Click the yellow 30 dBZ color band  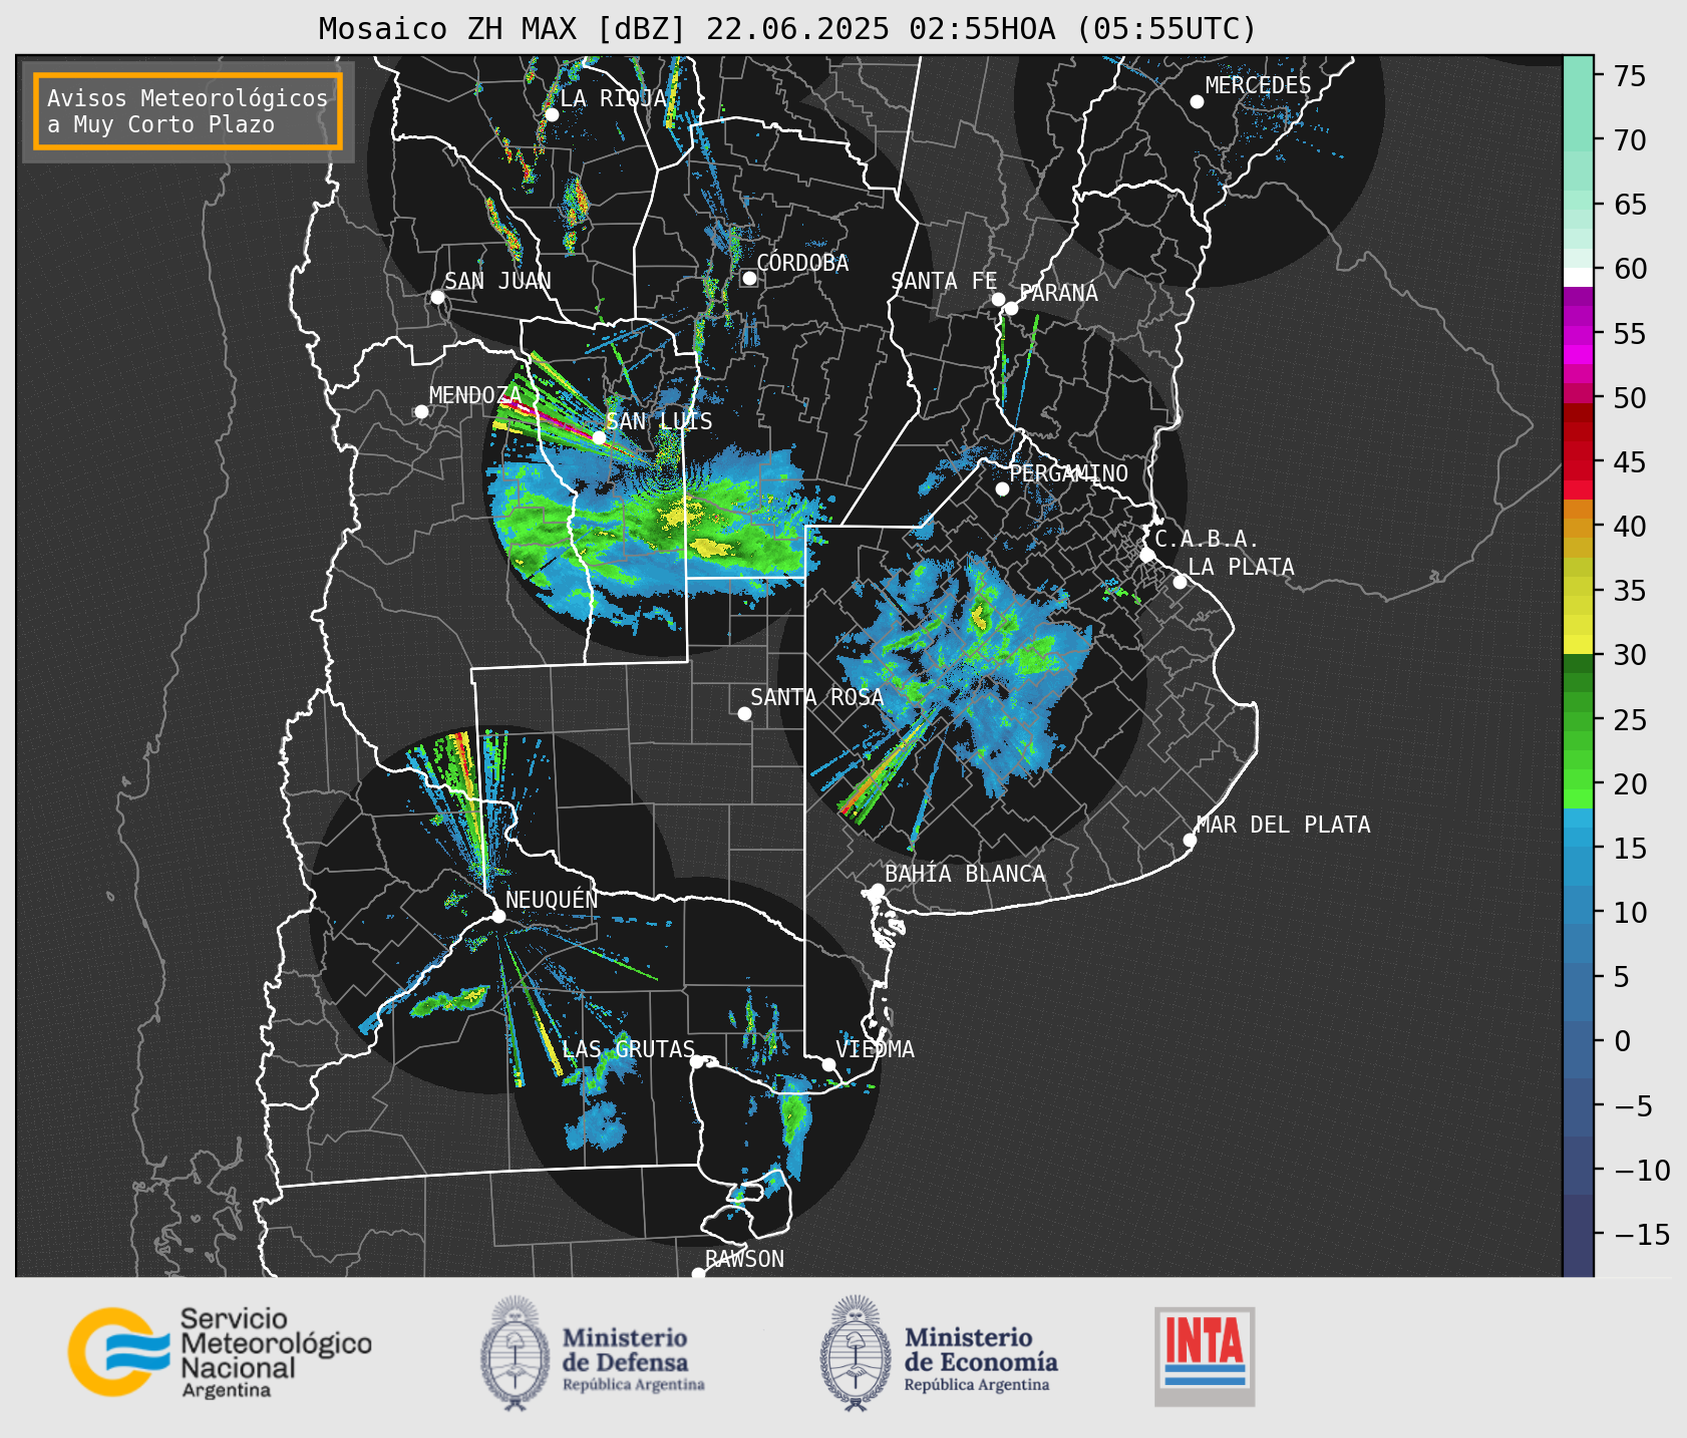(x=1577, y=644)
